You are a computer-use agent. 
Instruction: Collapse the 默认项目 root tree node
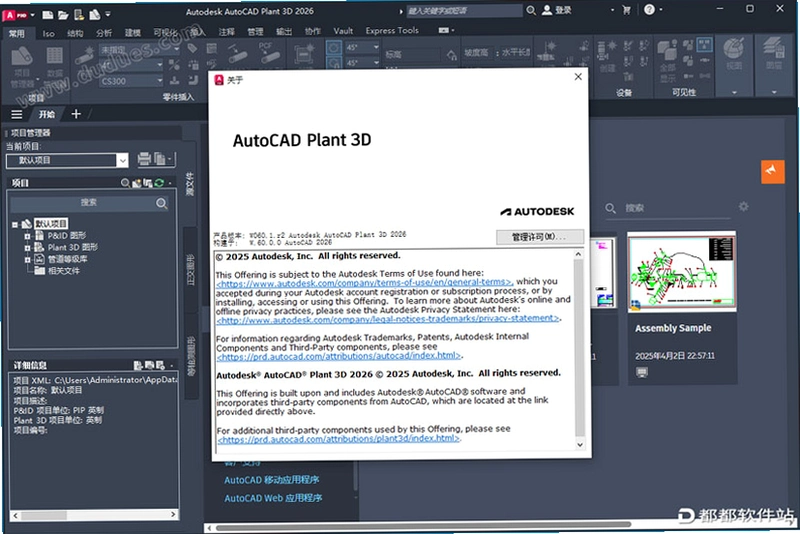[15, 224]
